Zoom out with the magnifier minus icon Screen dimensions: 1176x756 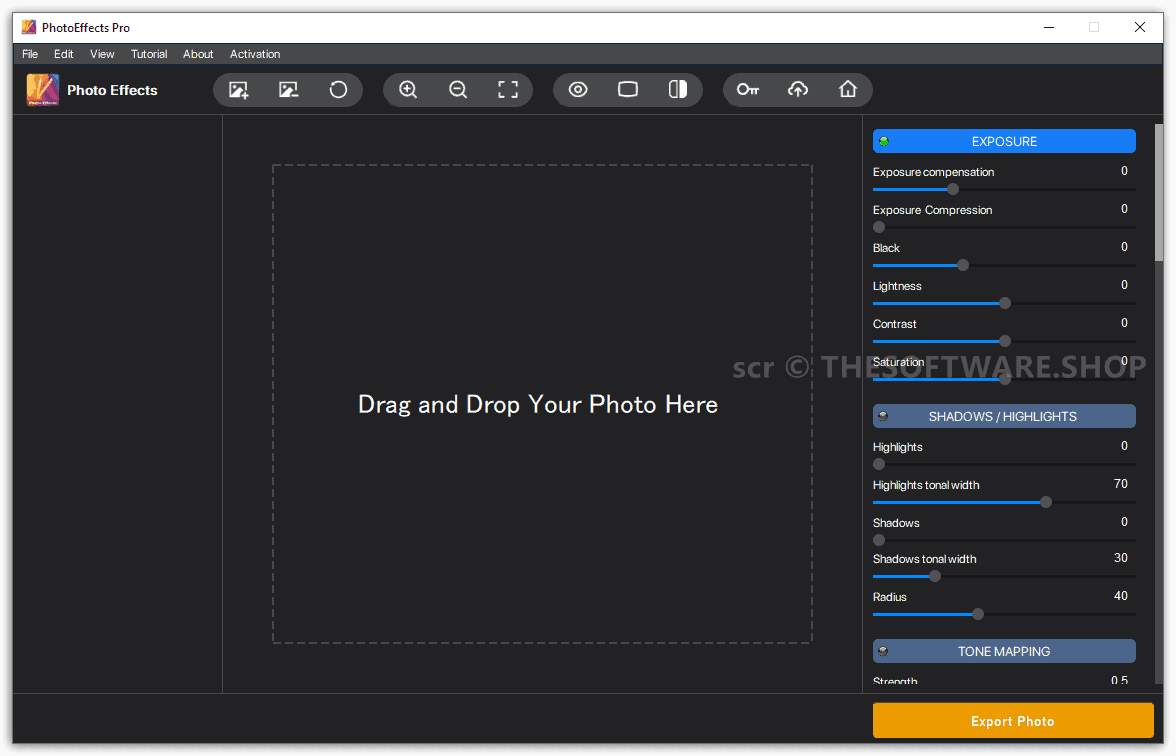(x=458, y=90)
